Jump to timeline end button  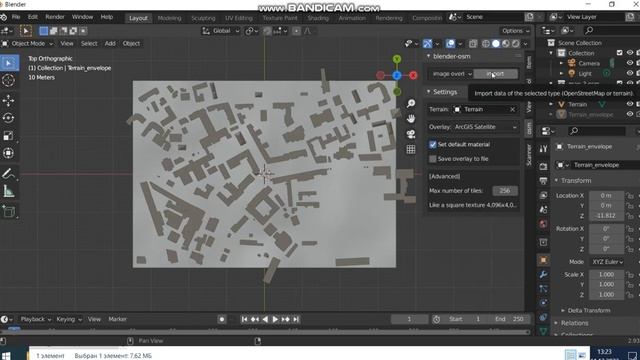[x=296, y=319]
